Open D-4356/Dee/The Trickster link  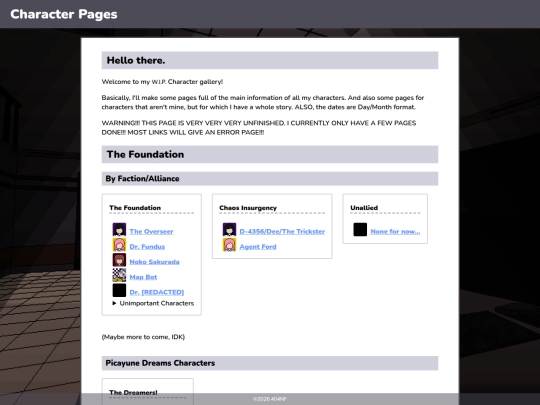(282, 231)
